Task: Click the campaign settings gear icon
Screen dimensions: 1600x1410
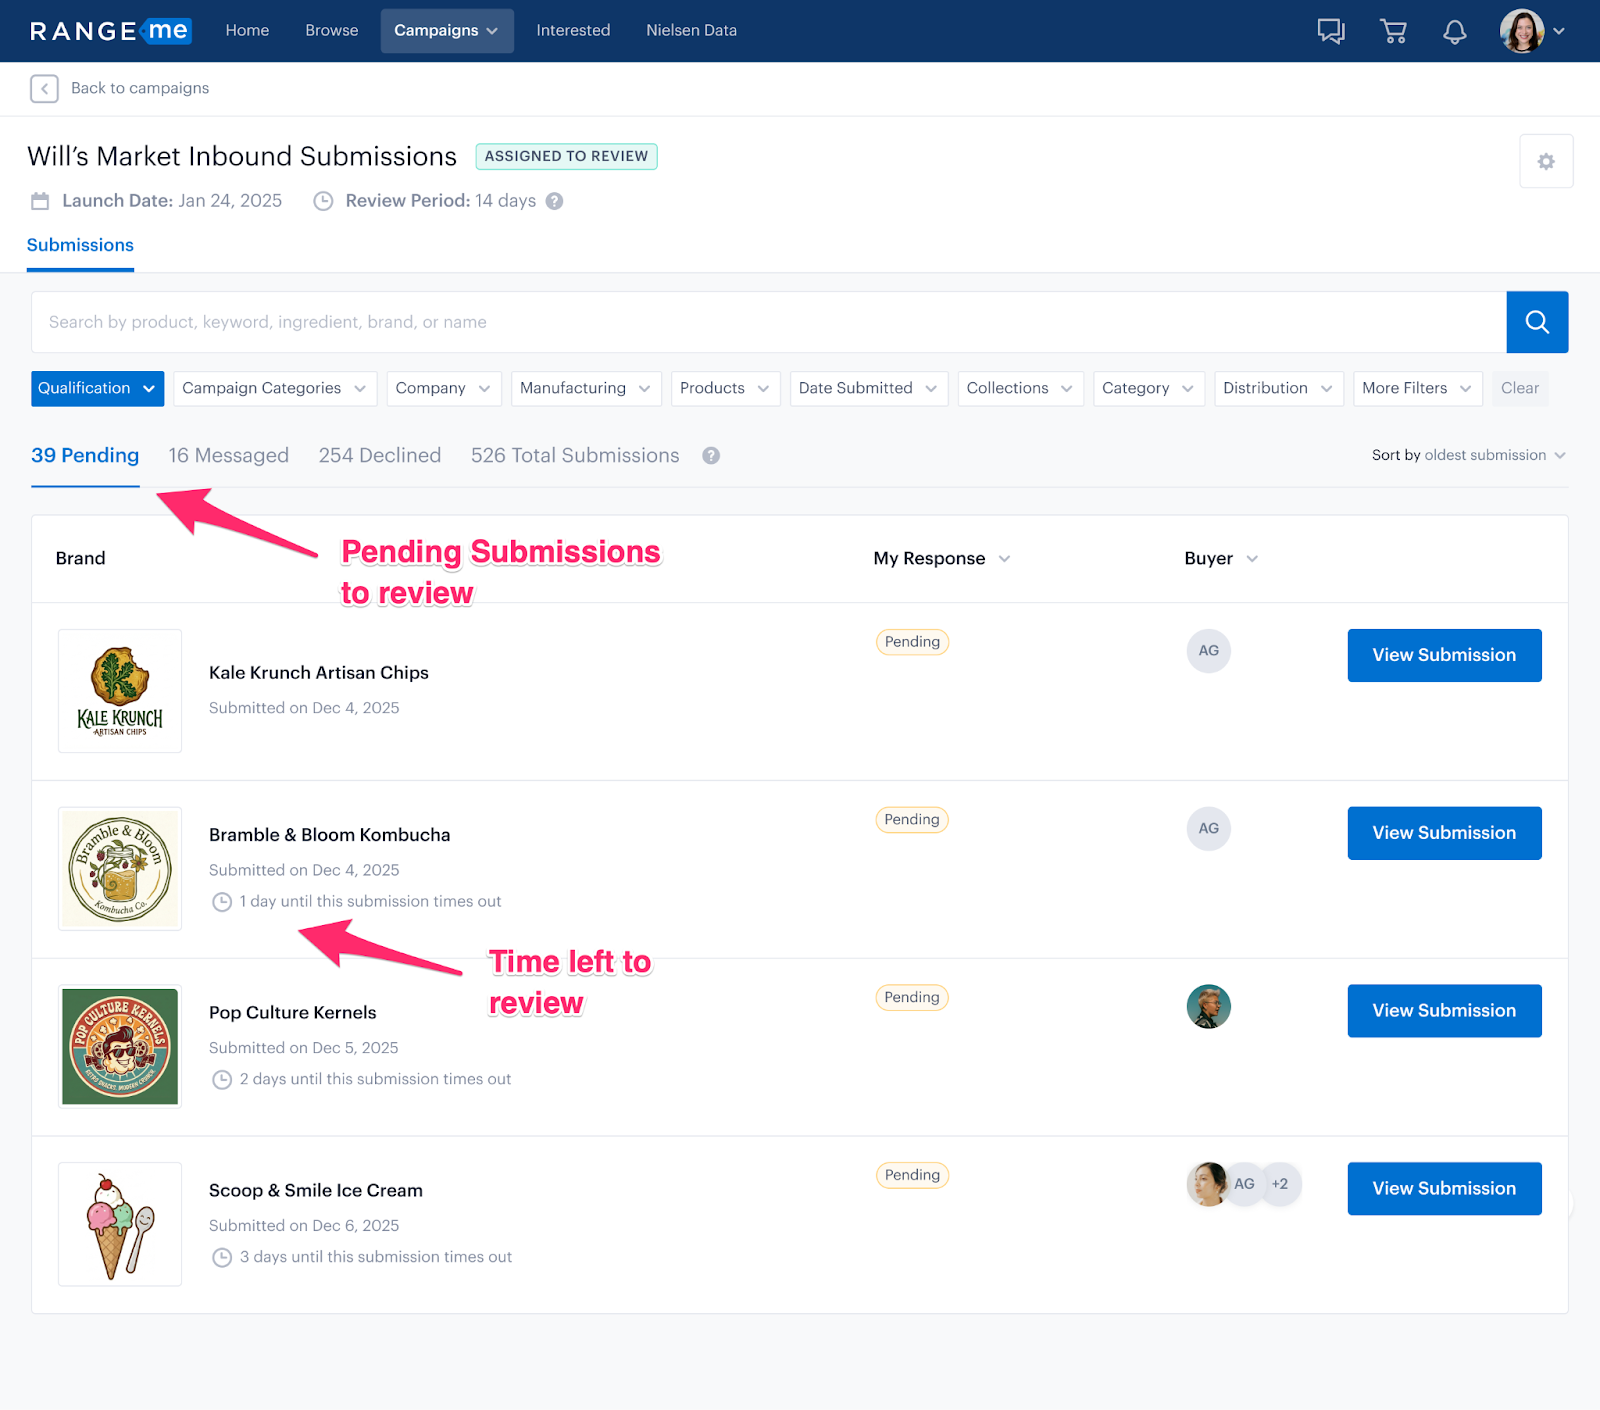Action: tap(1545, 161)
